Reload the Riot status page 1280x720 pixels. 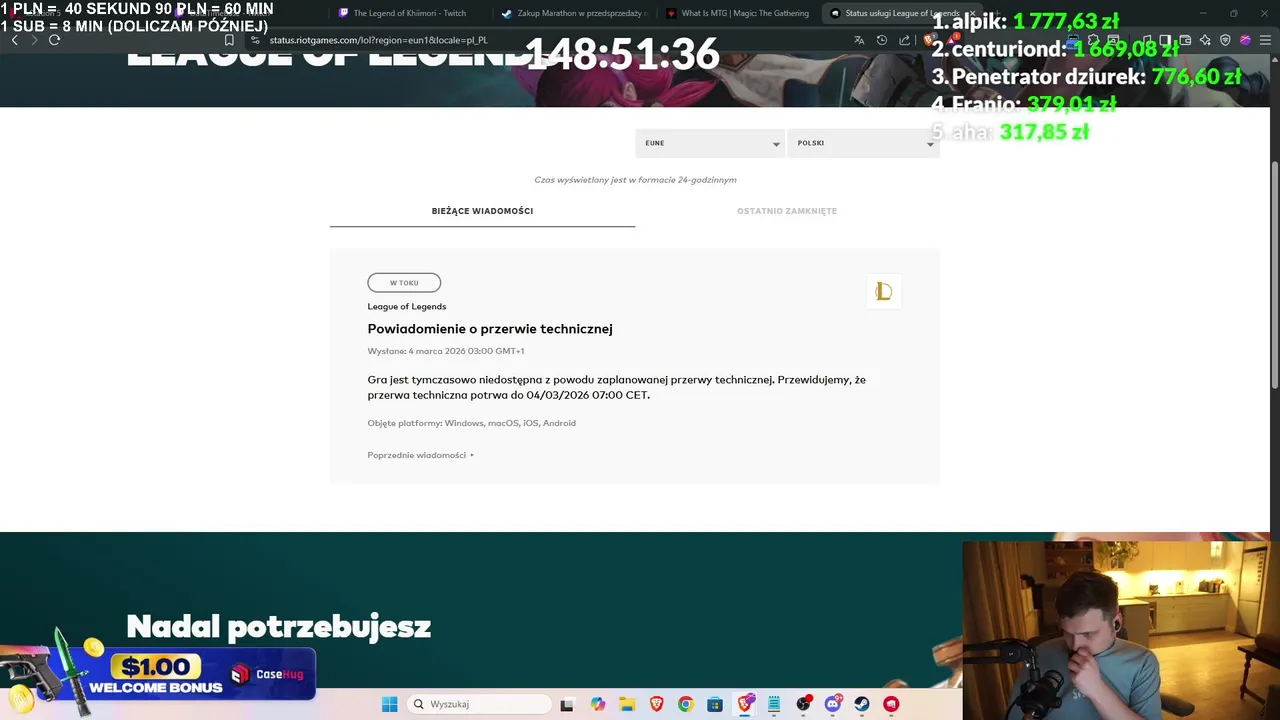(54, 40)
